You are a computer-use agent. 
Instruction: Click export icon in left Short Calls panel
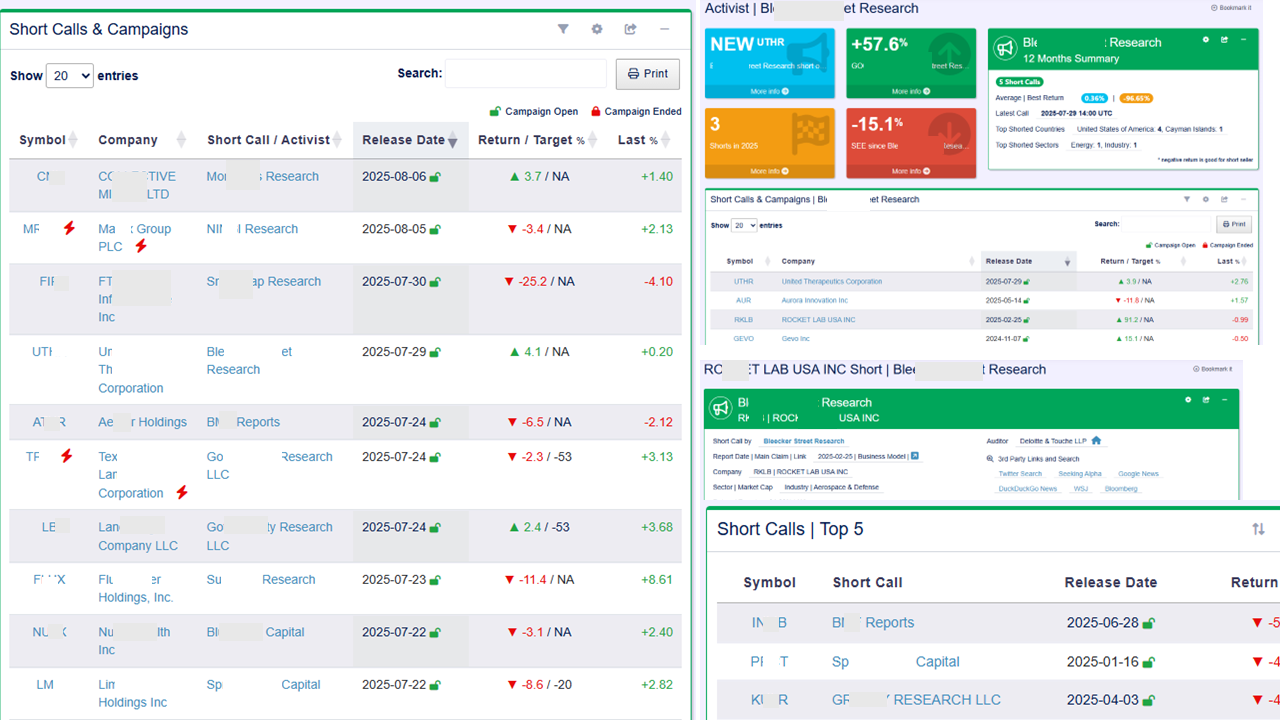630,29
